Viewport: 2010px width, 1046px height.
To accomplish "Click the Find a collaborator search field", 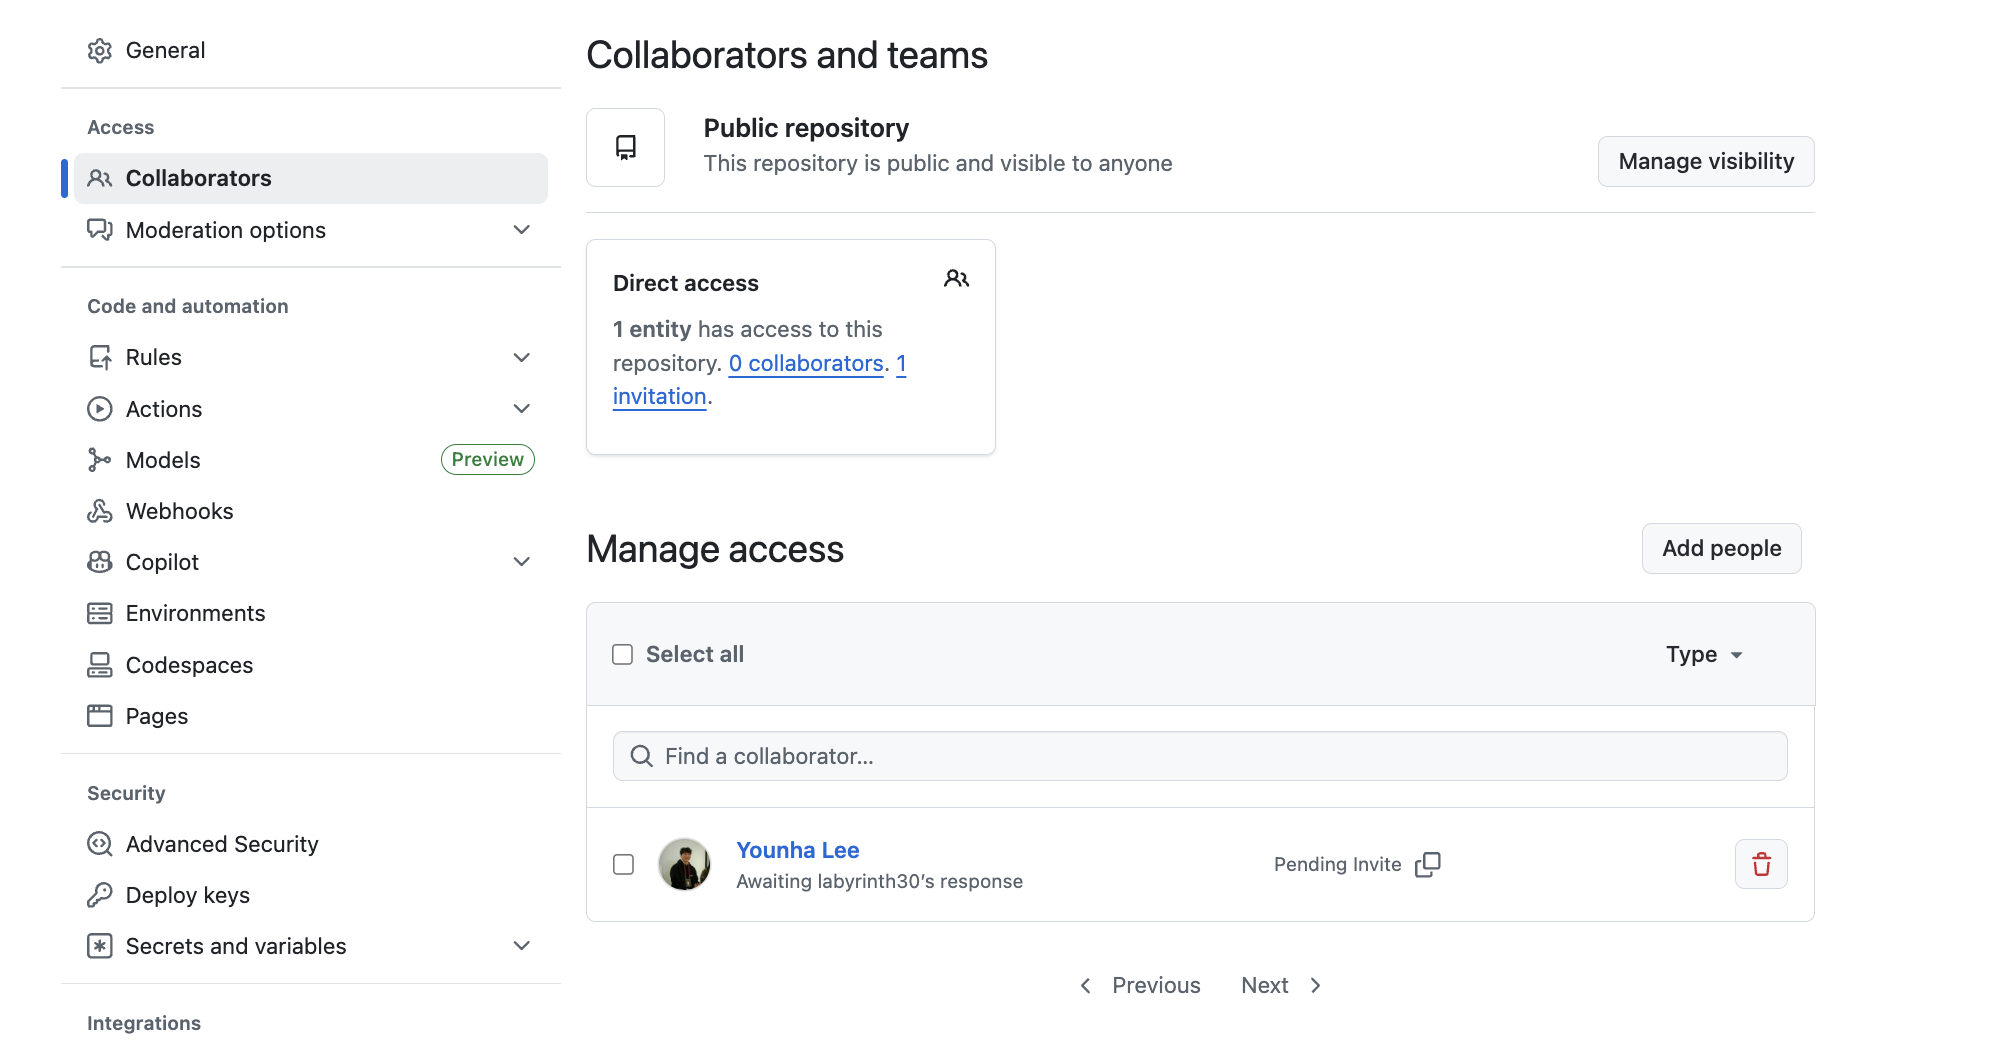I will pos(1200,756).
